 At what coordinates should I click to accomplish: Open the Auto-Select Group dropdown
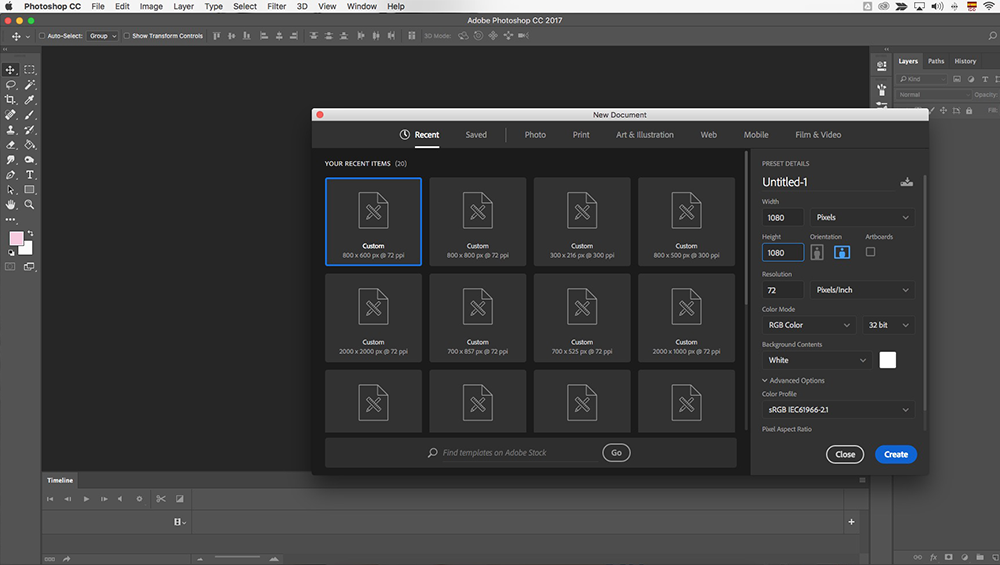(103, 36)
